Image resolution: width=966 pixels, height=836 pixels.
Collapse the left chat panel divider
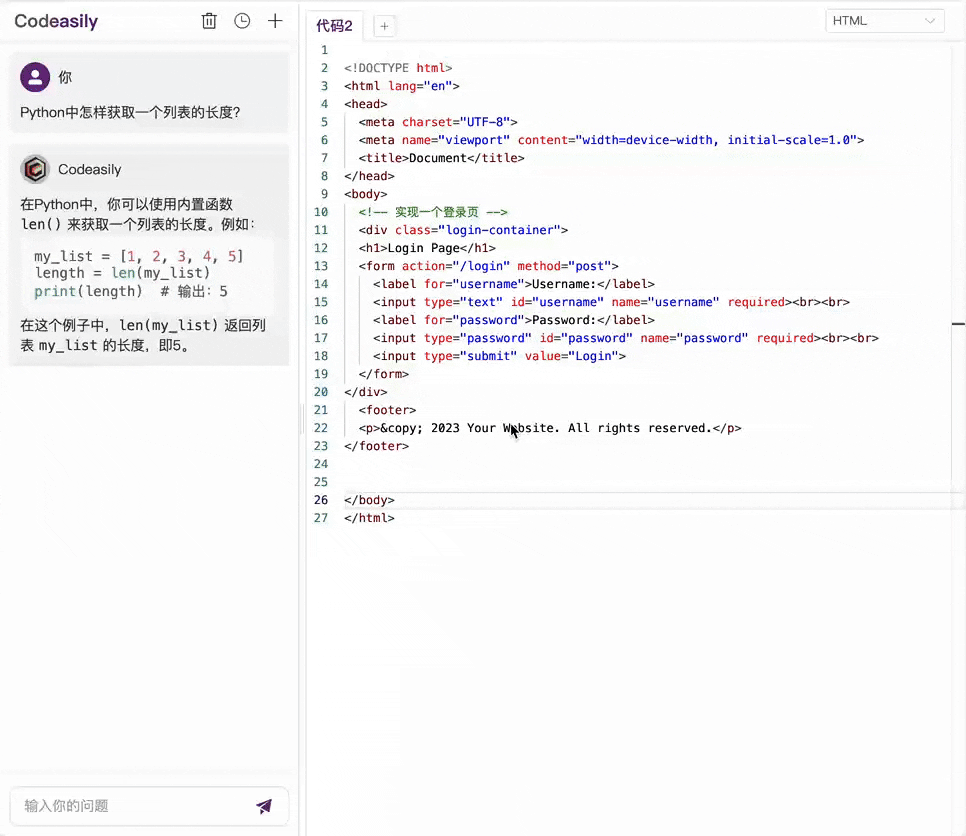coord(301,421)
